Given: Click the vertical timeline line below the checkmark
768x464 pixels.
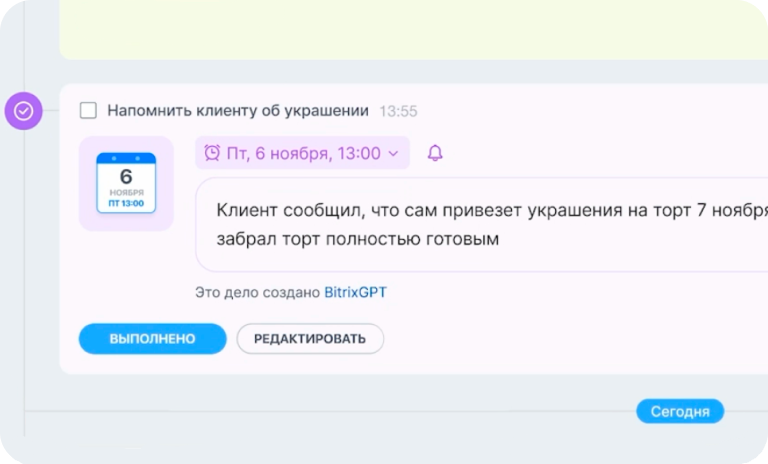Looking at the screenshot, I should point(24,280).
